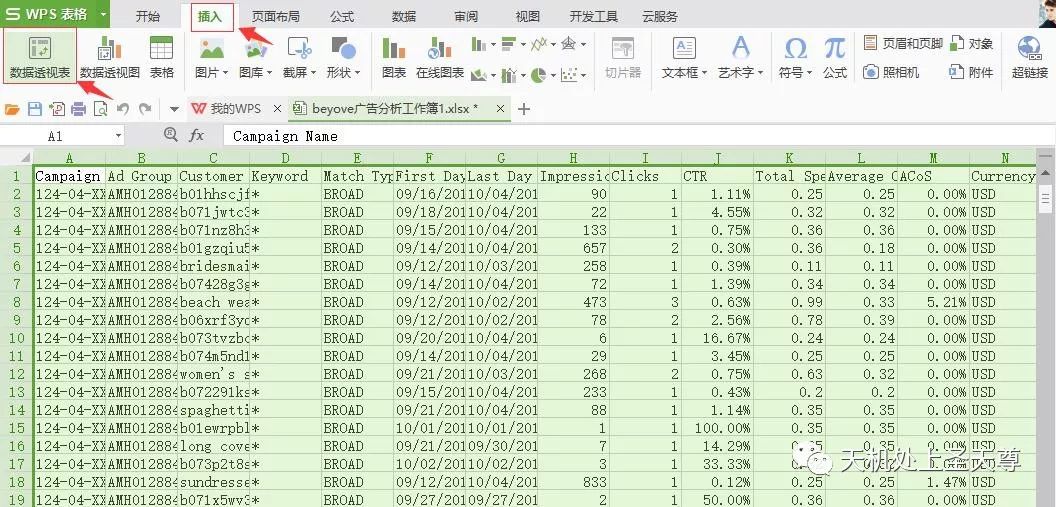This screenshot has height=507, width=1056.
Task: Click the 图表 chart icon
Action: tap(394, 57)
